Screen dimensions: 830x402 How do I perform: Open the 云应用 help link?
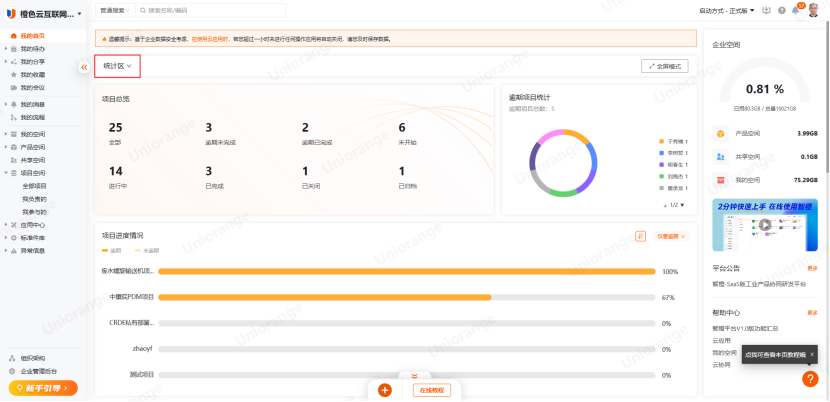[721, 341]
